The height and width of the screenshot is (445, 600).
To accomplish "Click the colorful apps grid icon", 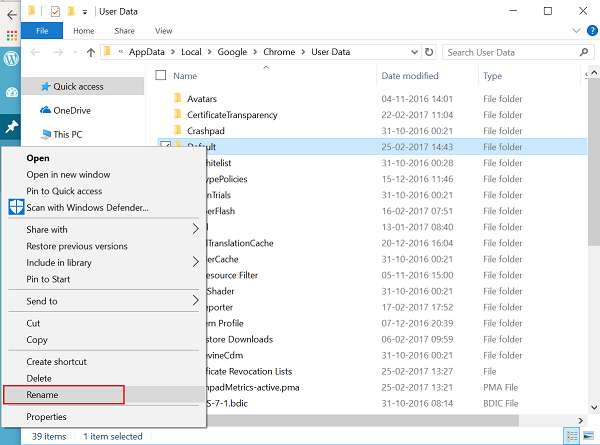I will pyautogui.click(x=12, y=36).
